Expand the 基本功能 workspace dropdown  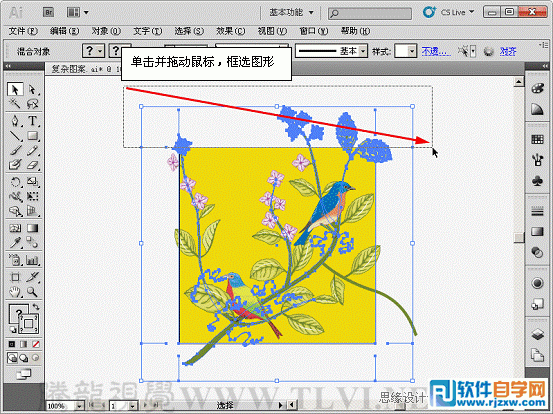(x=291, y=12)
